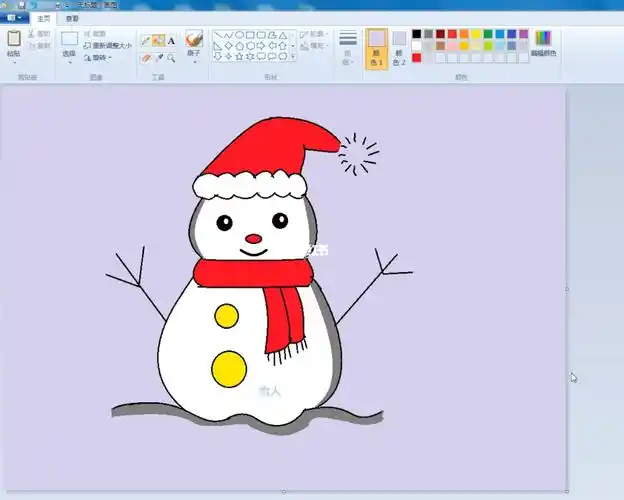Viewport: 624px width, 500px height.
Task: Select the Eraser tool
Action: coord(146,57)
